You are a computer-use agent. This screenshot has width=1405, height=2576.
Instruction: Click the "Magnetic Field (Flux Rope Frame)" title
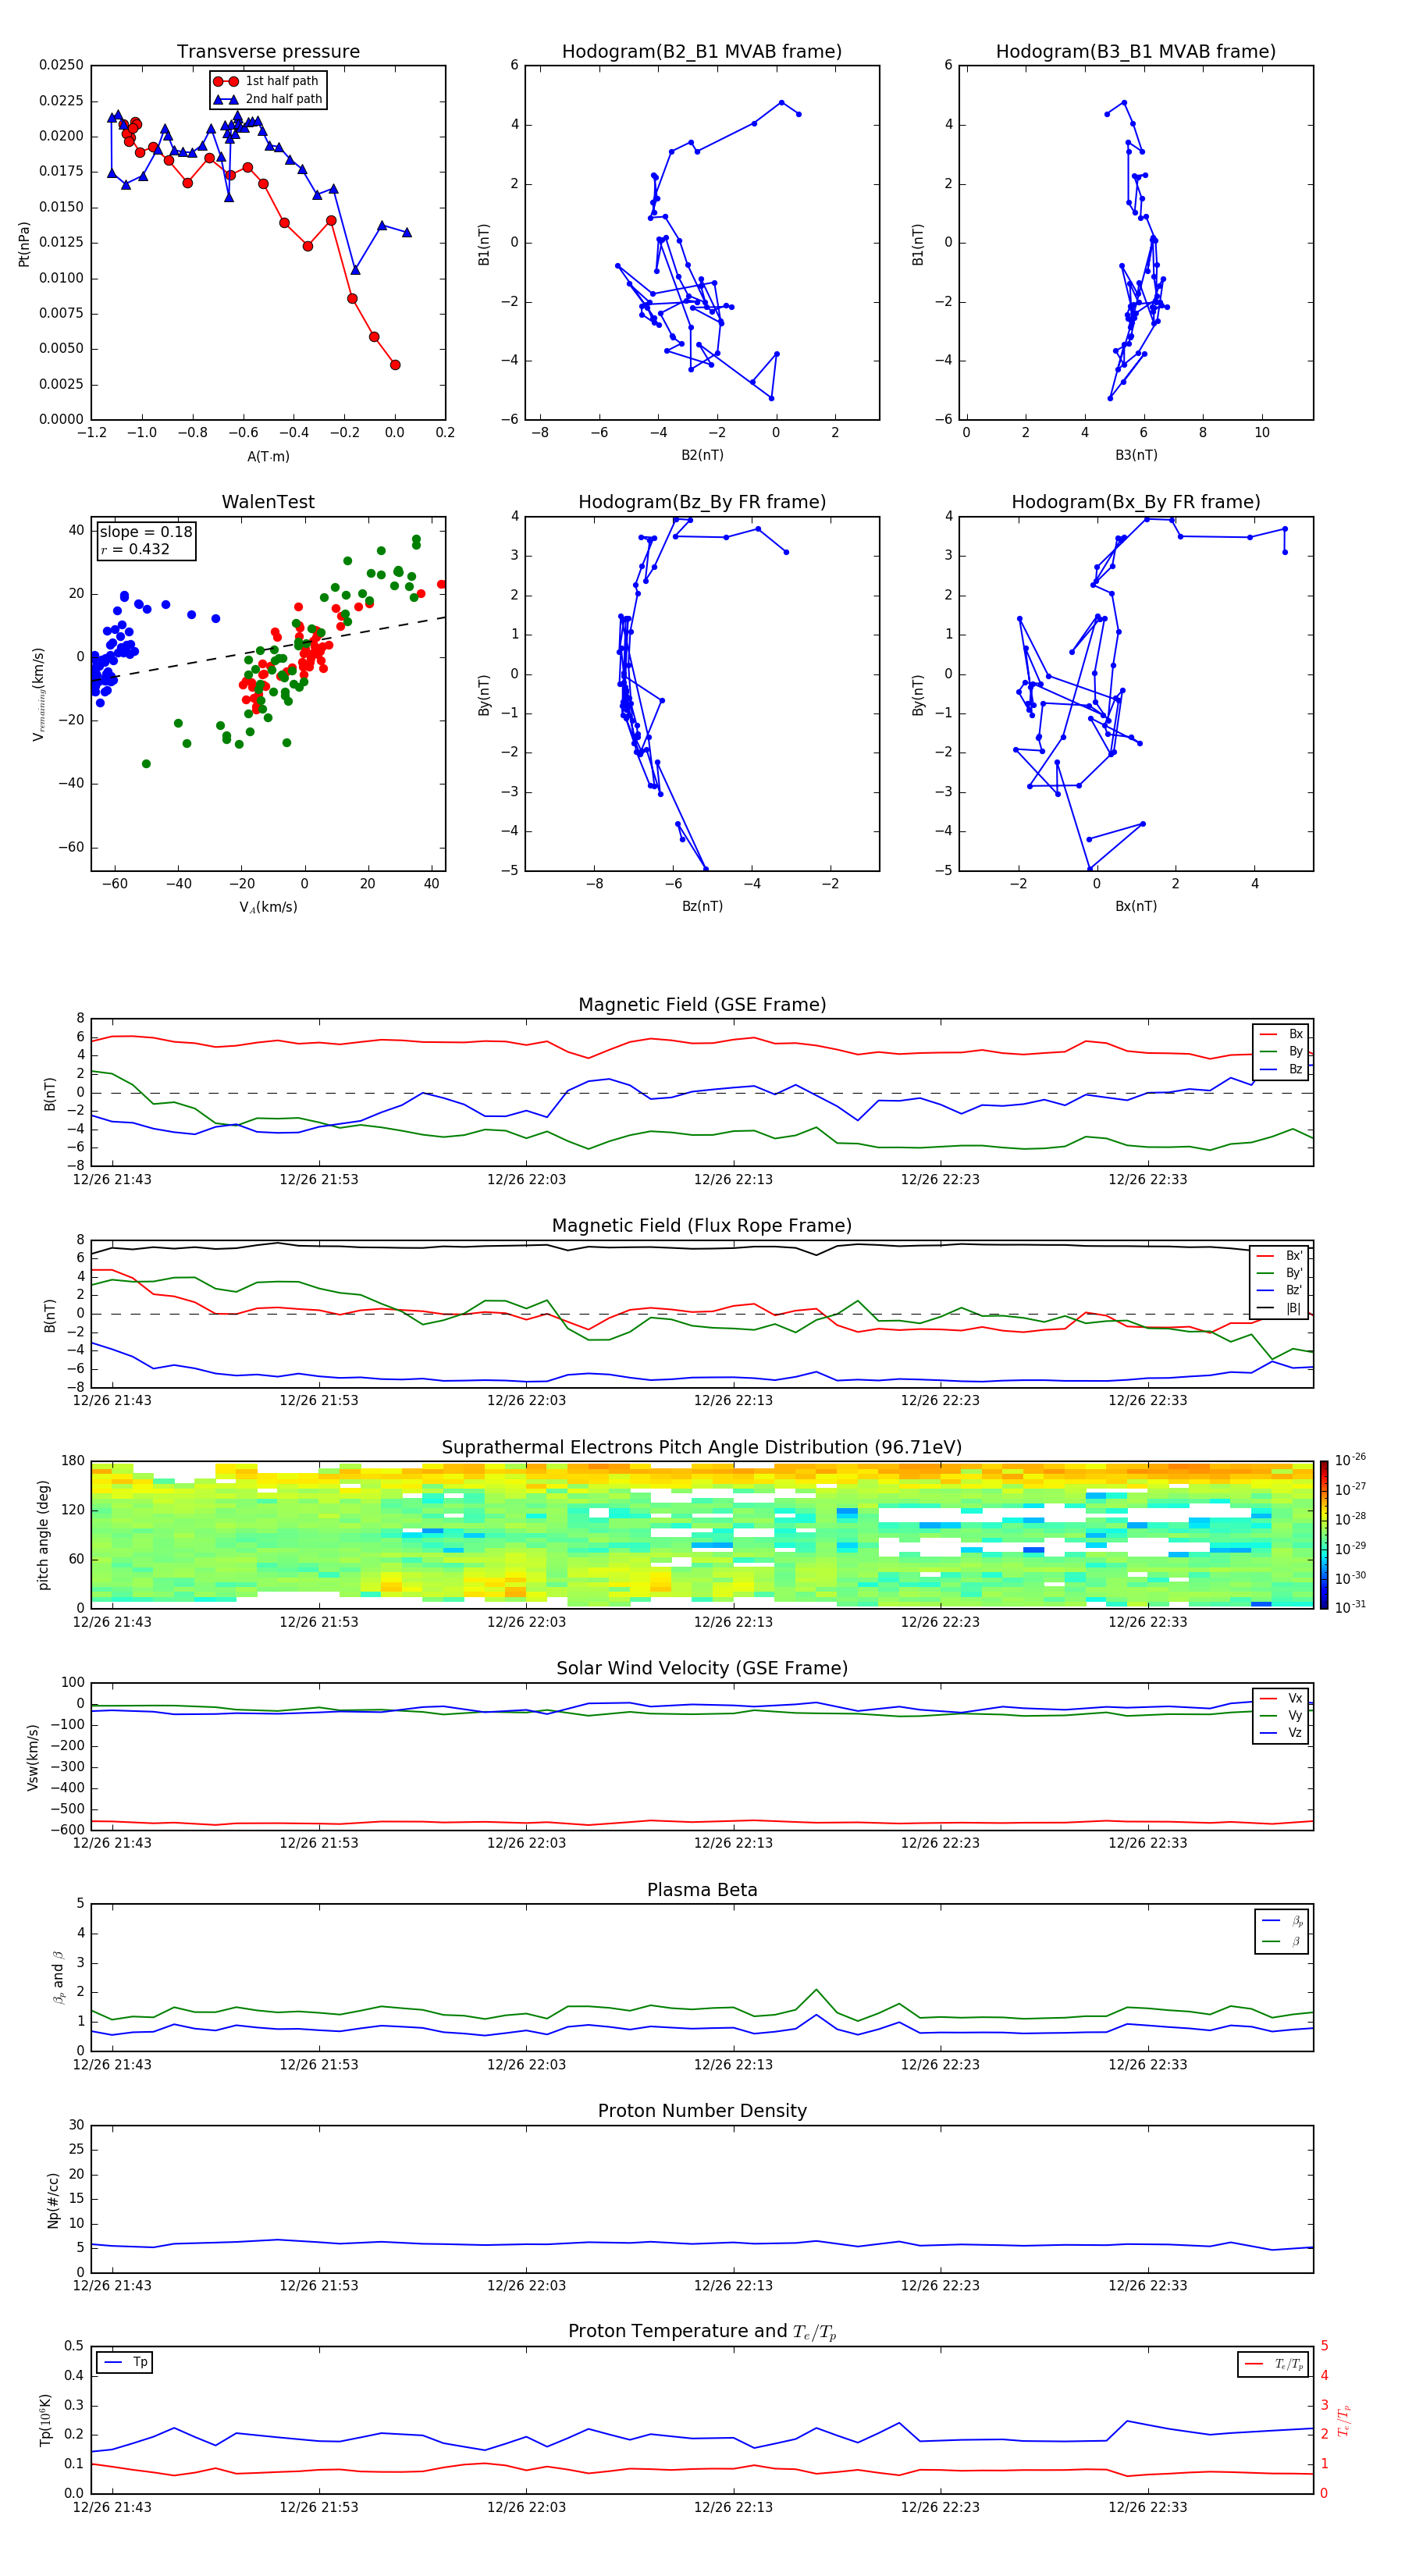coord(702,1226)
